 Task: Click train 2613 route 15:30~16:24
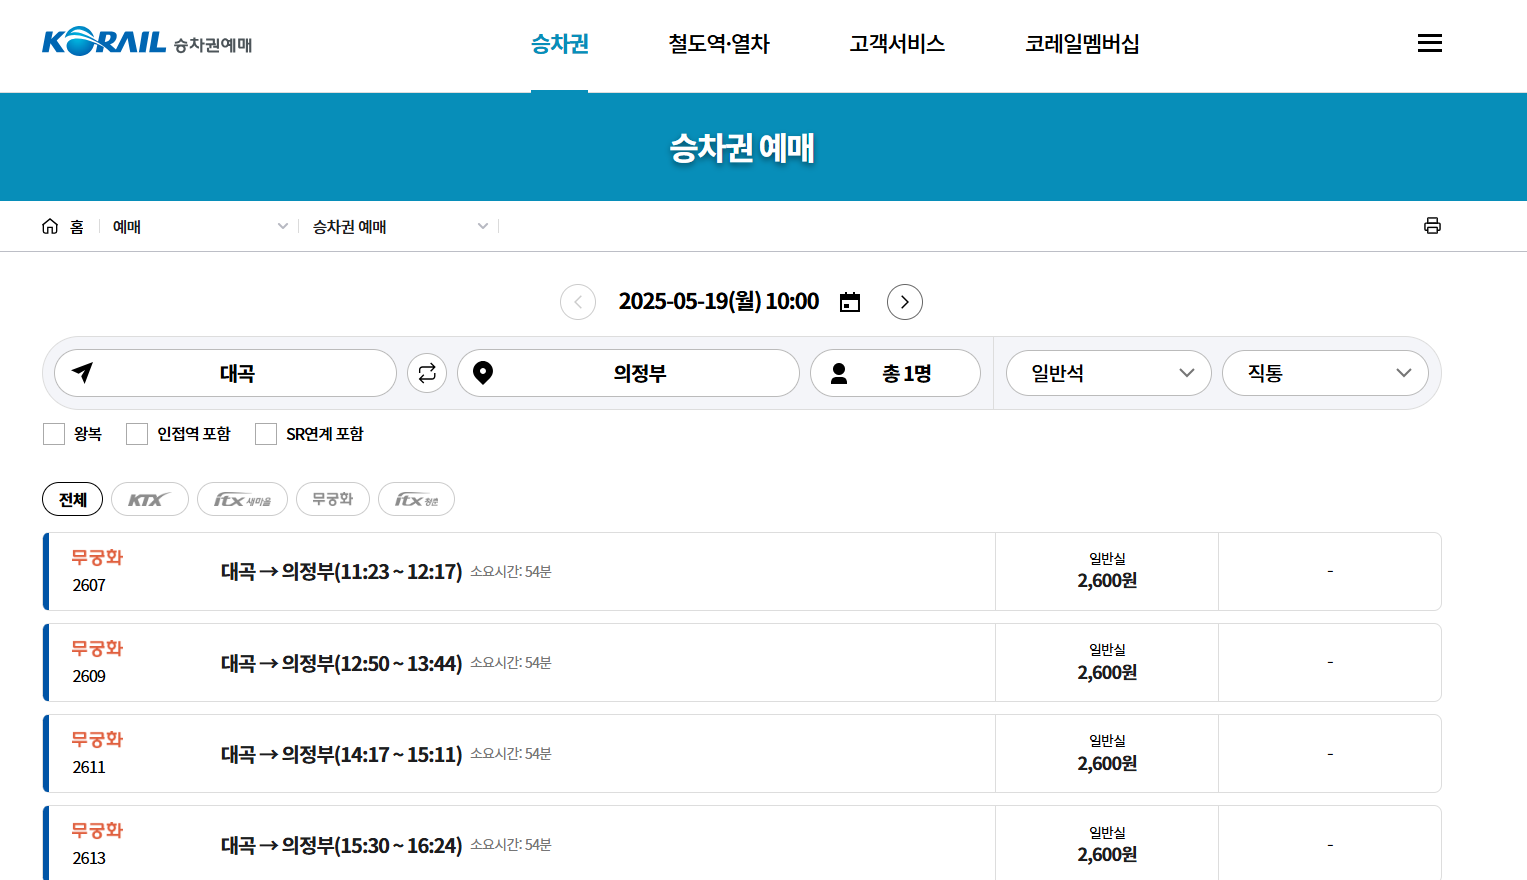[x=341, y=846]
